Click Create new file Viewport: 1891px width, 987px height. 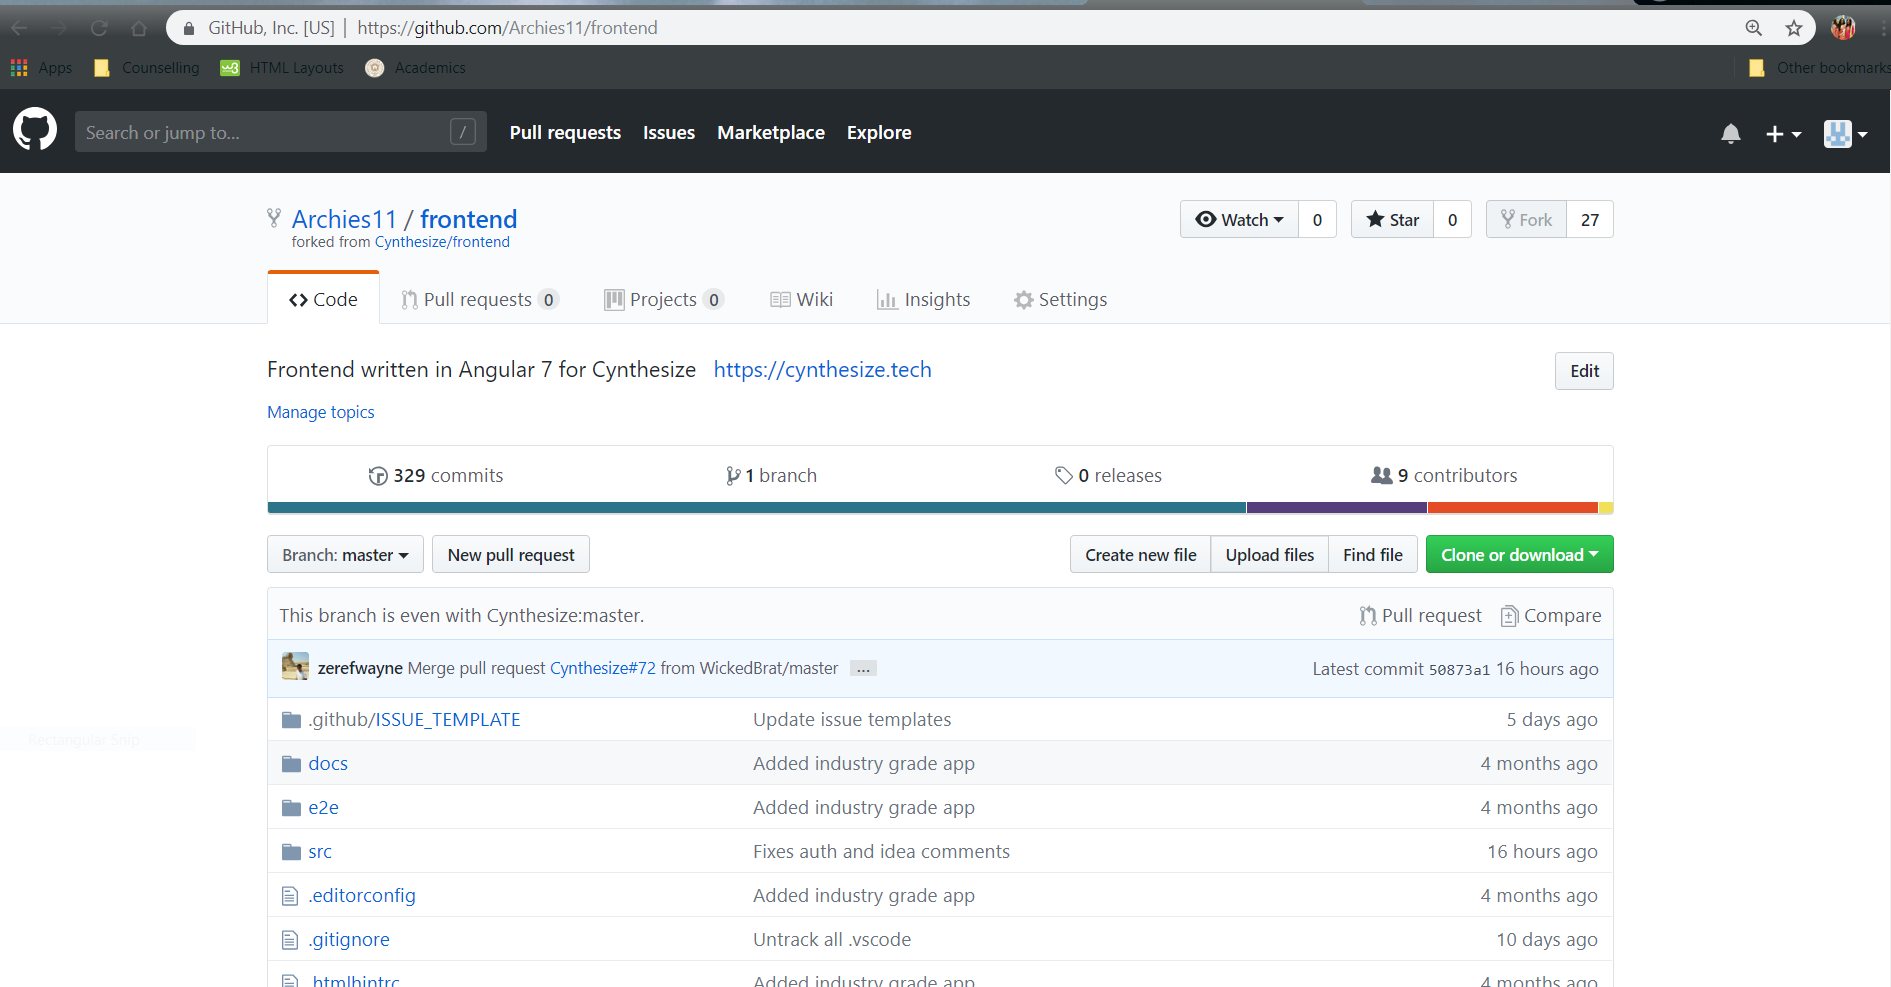1141,554
